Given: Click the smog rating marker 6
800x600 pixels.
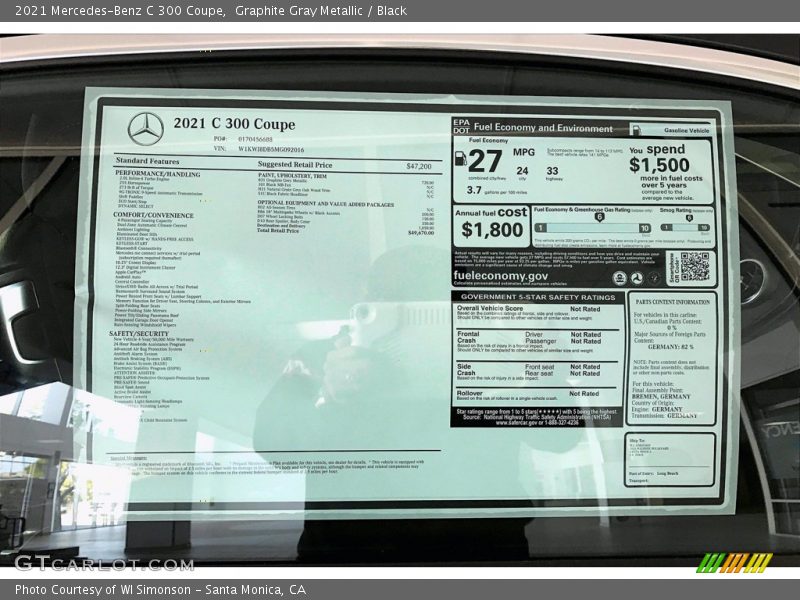Looking at the screenshot, I should [x=689, y=218].
